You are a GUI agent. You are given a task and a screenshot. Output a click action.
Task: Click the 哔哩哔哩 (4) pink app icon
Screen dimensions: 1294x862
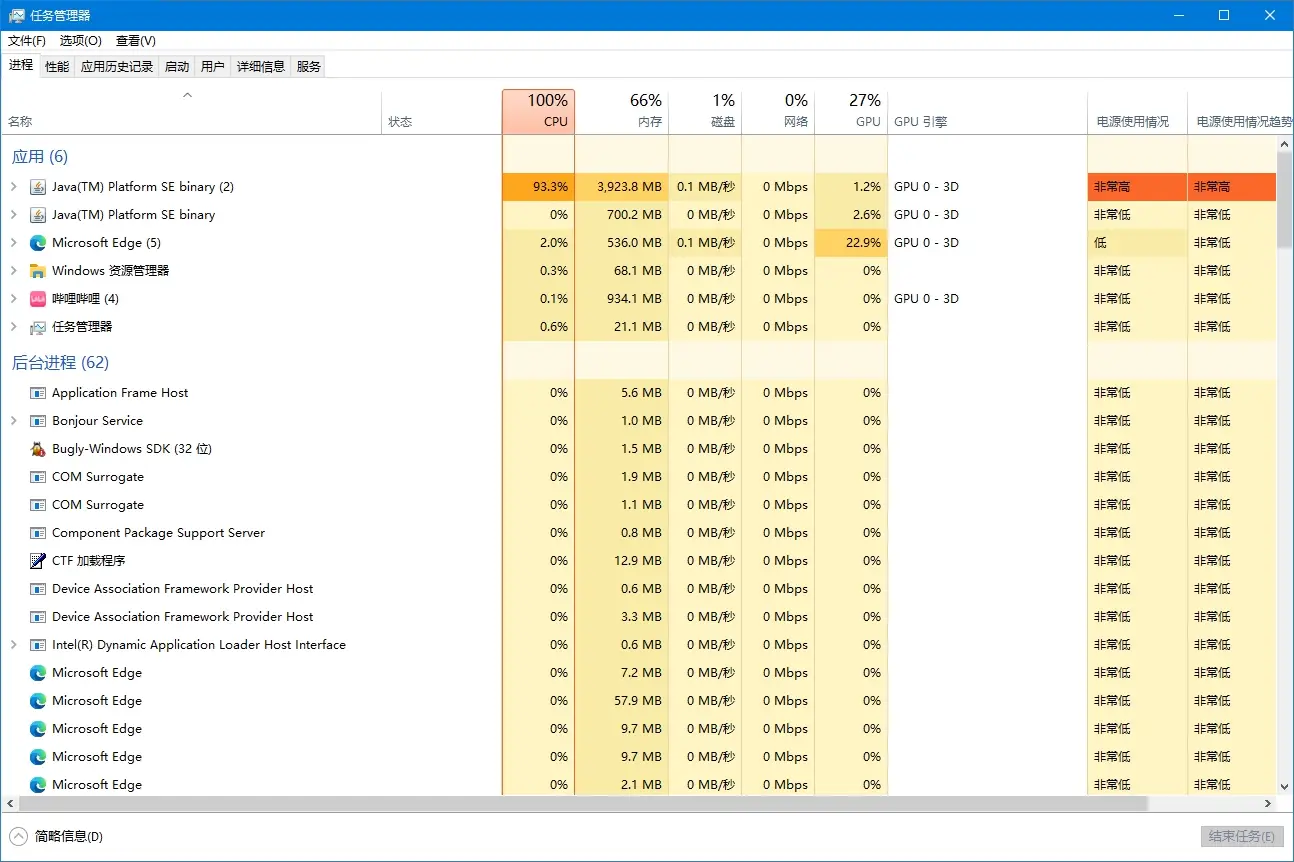[38, 299]
